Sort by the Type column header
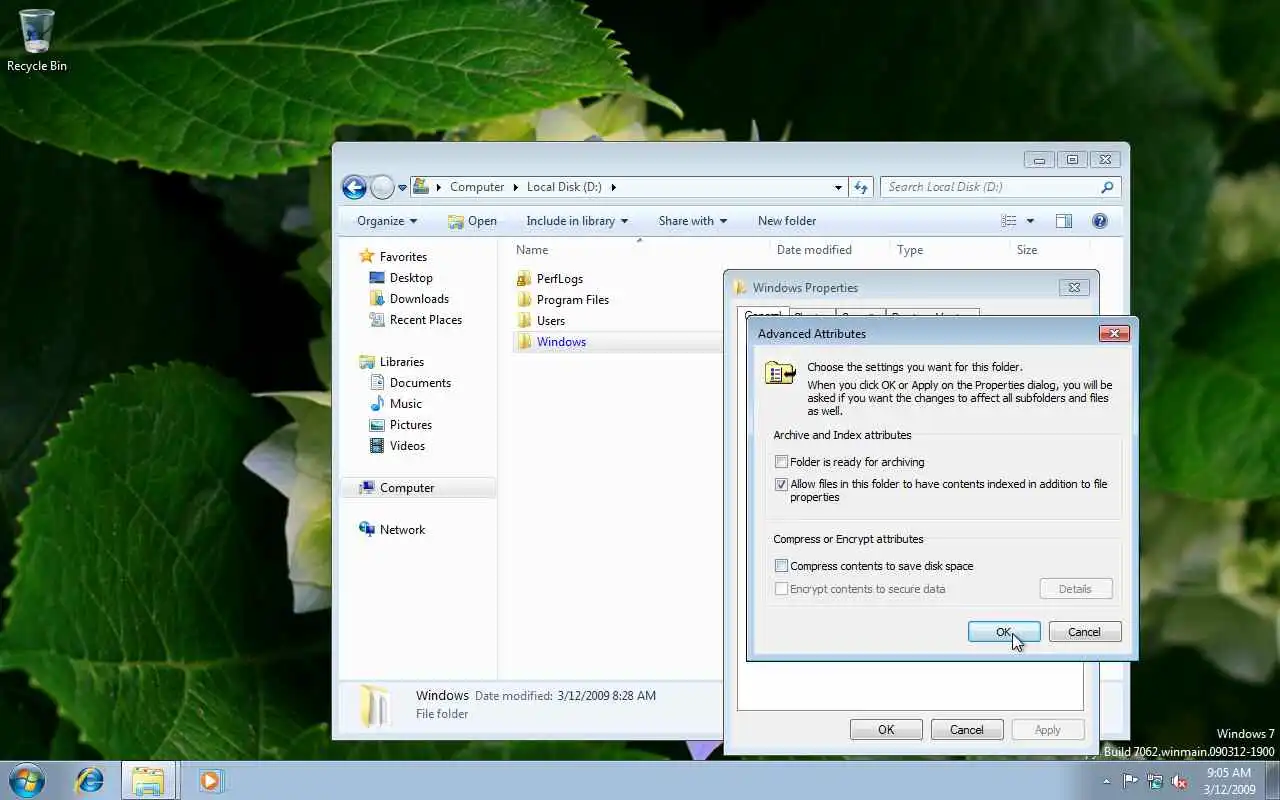 (950, 250)
